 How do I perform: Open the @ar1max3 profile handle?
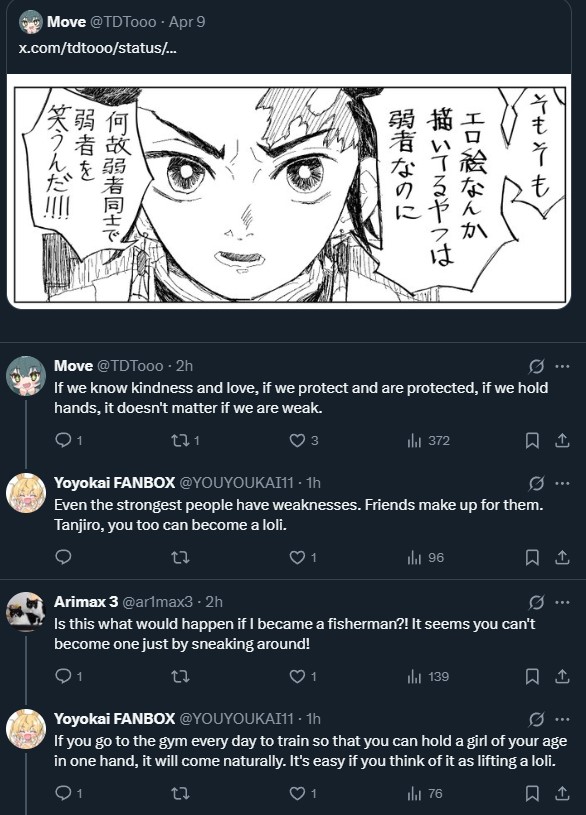click(157, 602)
